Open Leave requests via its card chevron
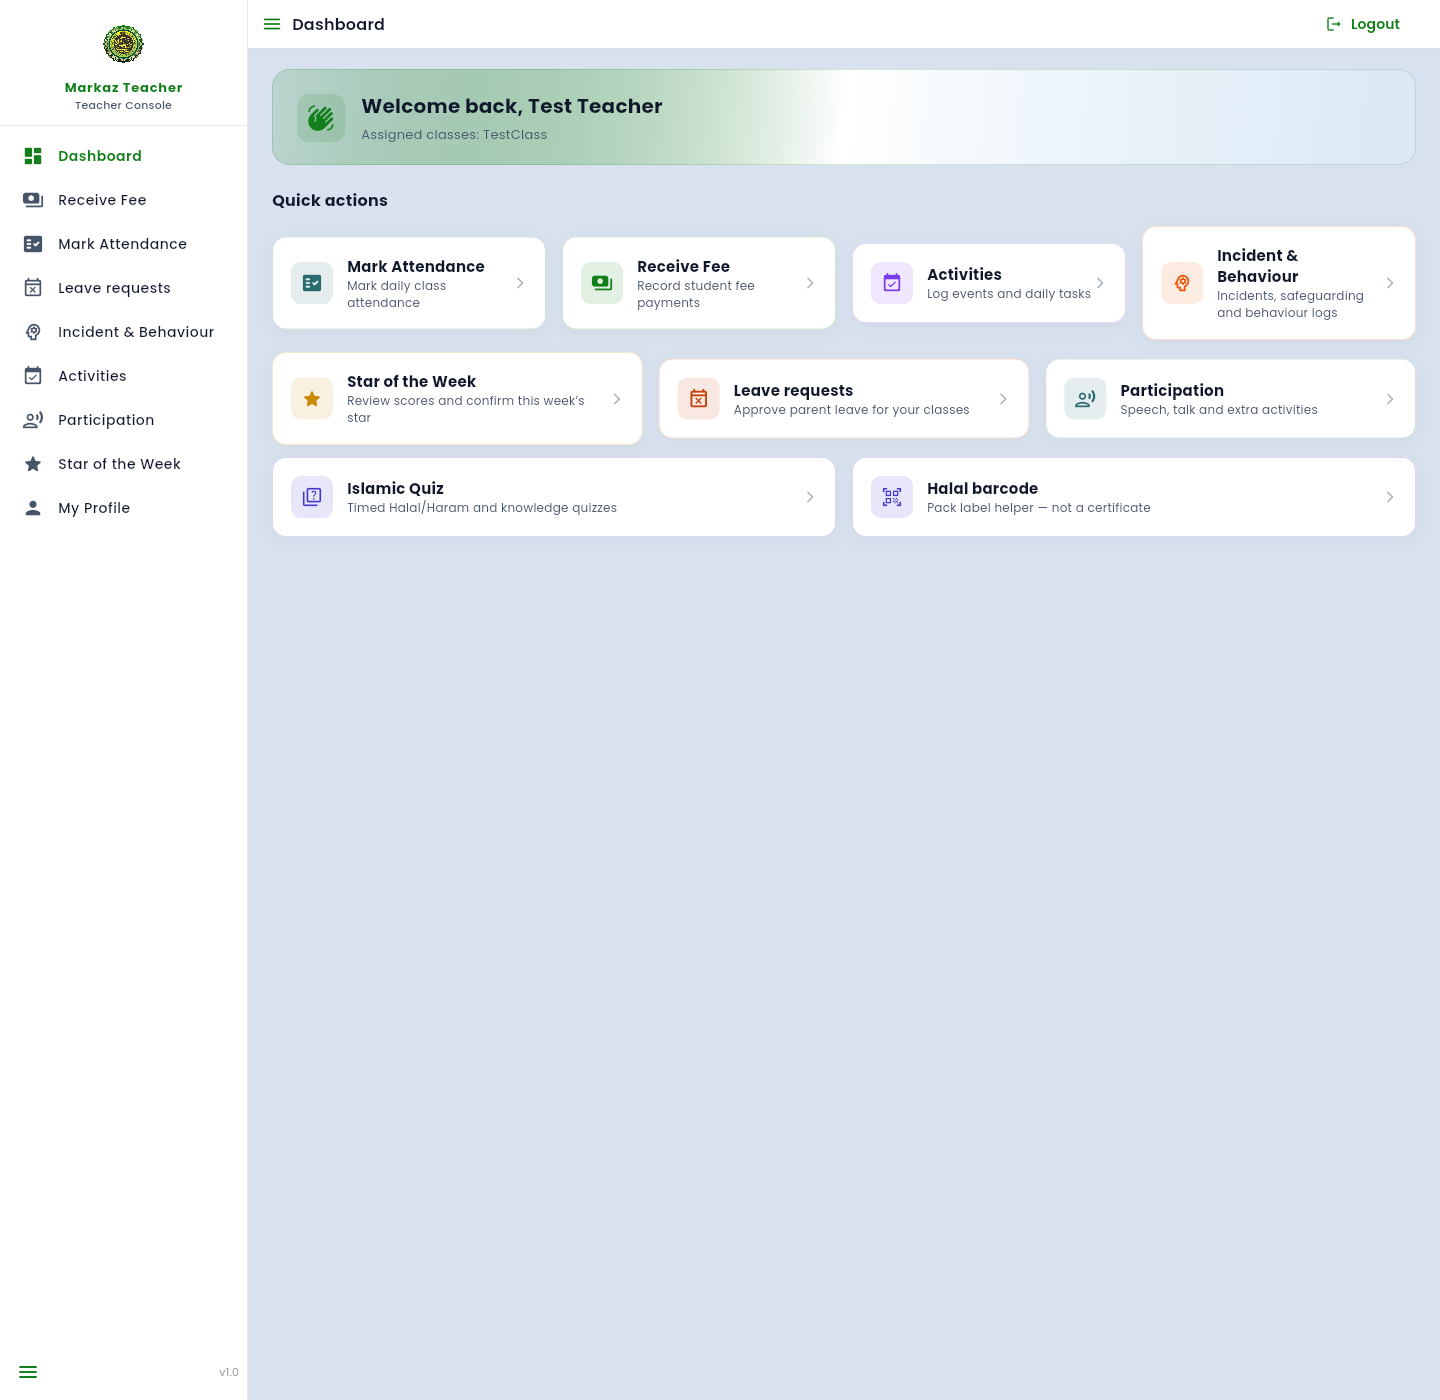Screen dimensions: 1440x1400 point(1003,399)
